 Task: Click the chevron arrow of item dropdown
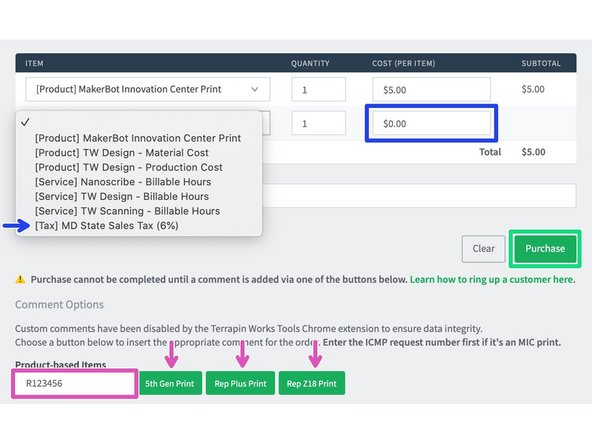(255, 89)
